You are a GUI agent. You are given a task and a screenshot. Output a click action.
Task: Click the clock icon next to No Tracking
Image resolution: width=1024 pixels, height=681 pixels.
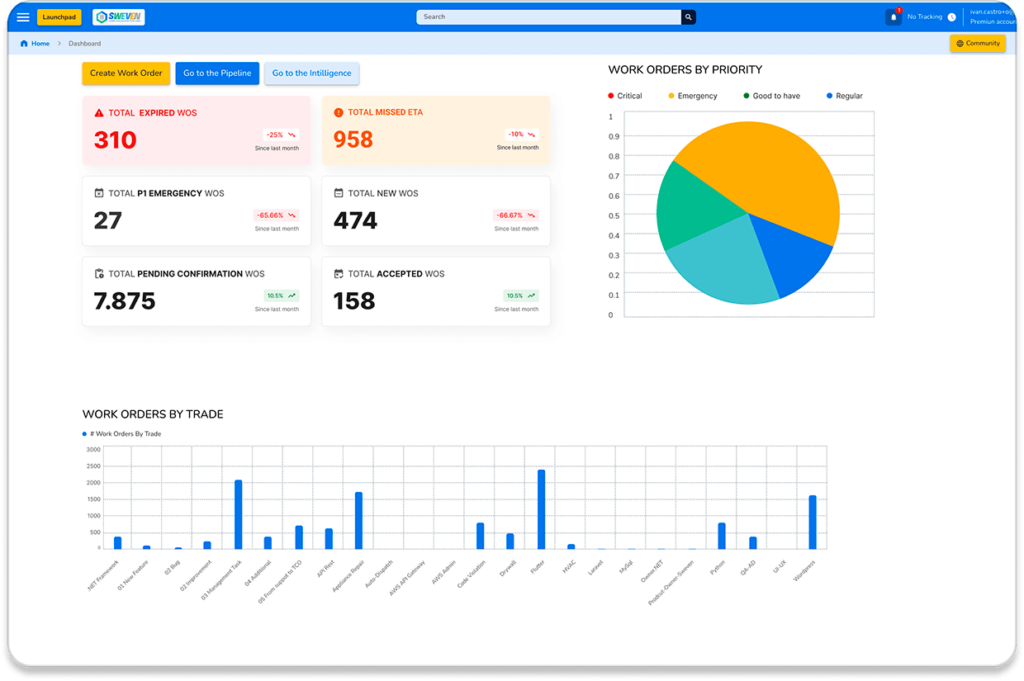tap(951, 17)
